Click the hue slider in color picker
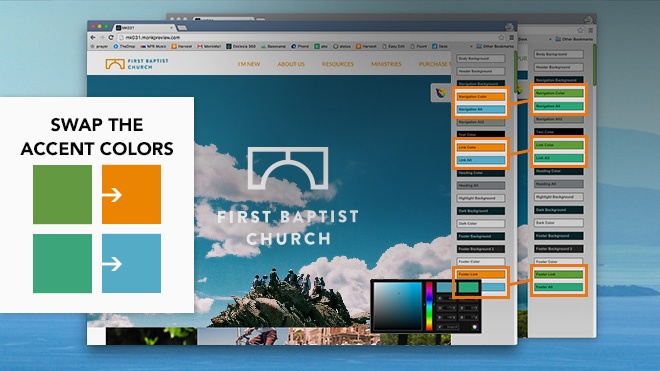 (429, 306)
